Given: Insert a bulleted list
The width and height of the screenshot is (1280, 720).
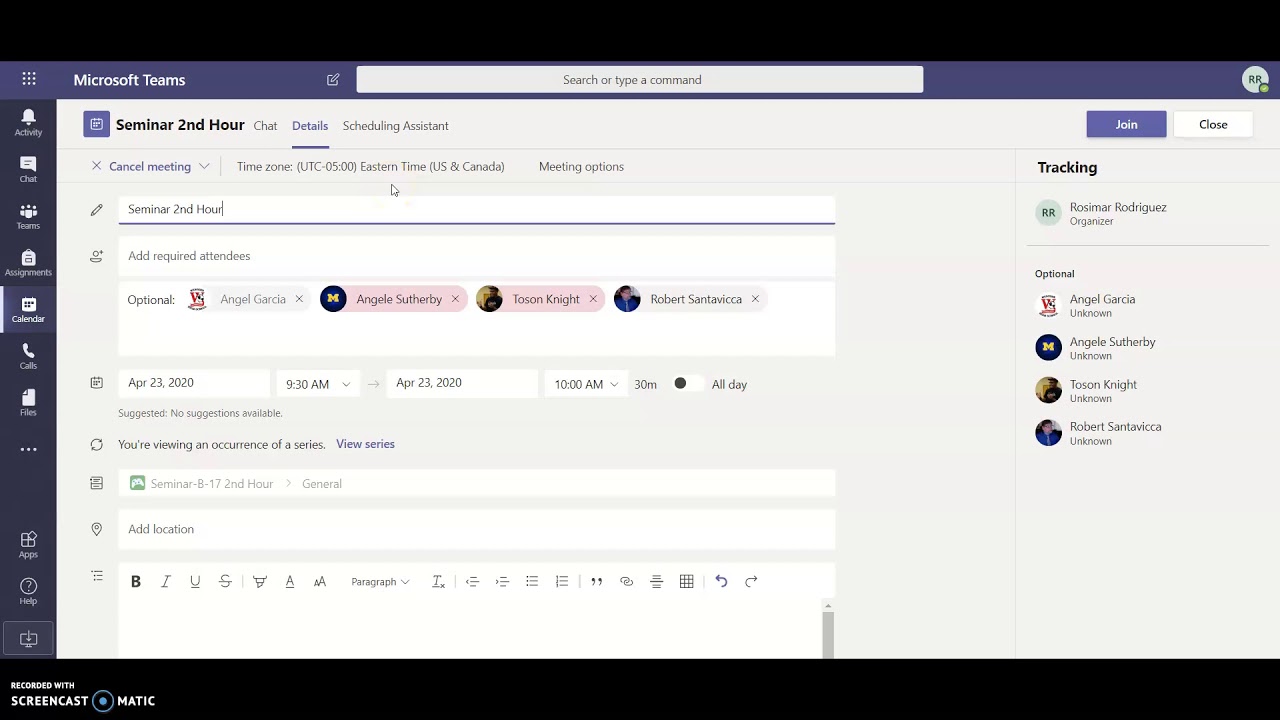Looking at the screenshot, I should [532, 581].
